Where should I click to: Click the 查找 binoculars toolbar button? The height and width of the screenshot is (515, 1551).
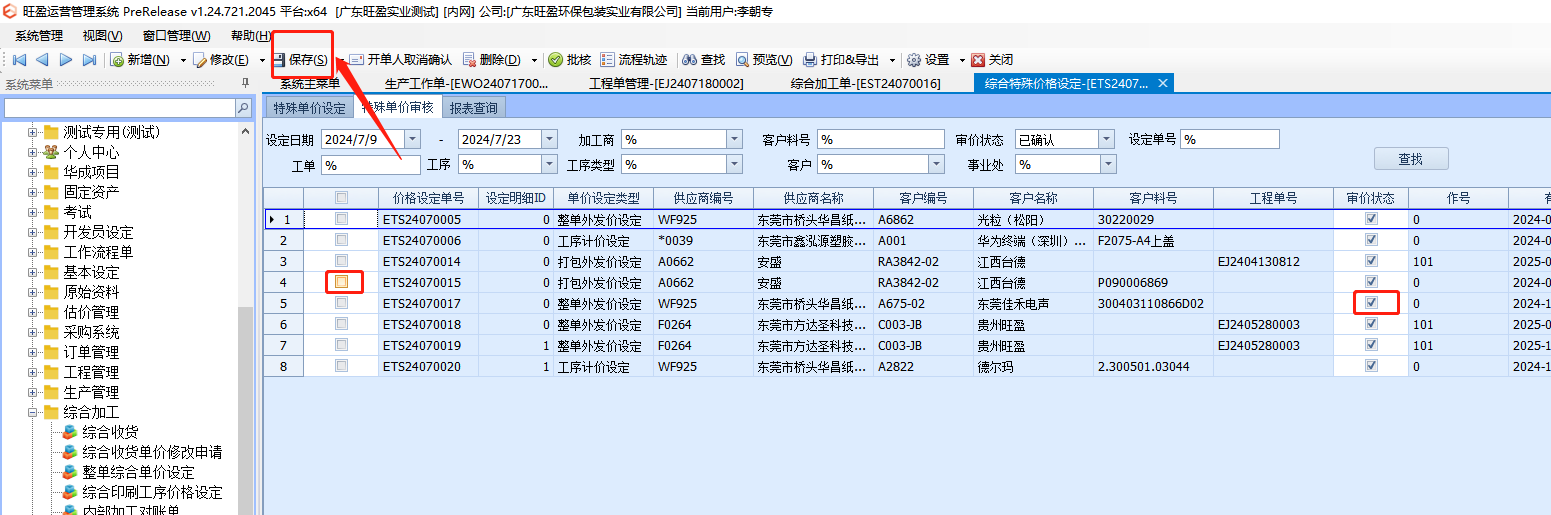coord(704,60)
